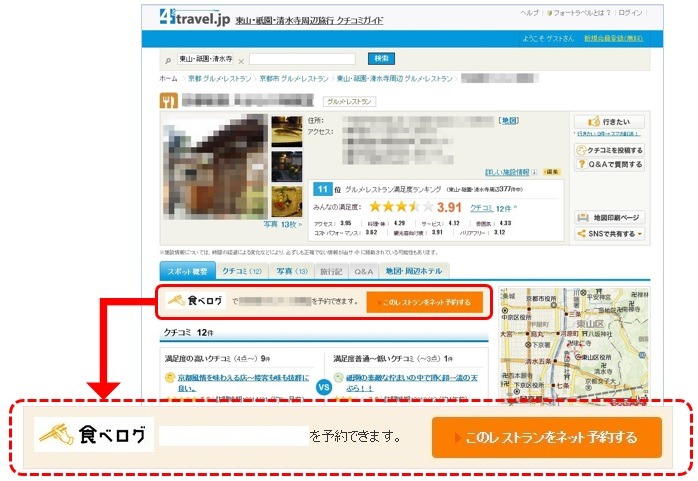Open 地図印刷ページ button
Image resolution: width=698 pixels, height=481 pixels.
coord(609,218)
